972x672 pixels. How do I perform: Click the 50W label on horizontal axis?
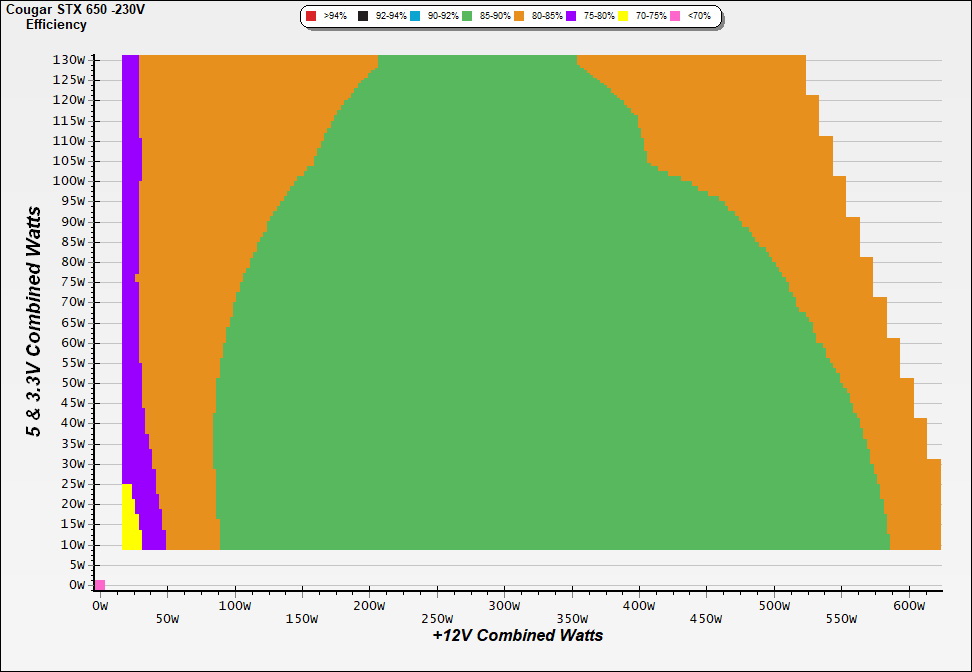click(x=167, y=619)
